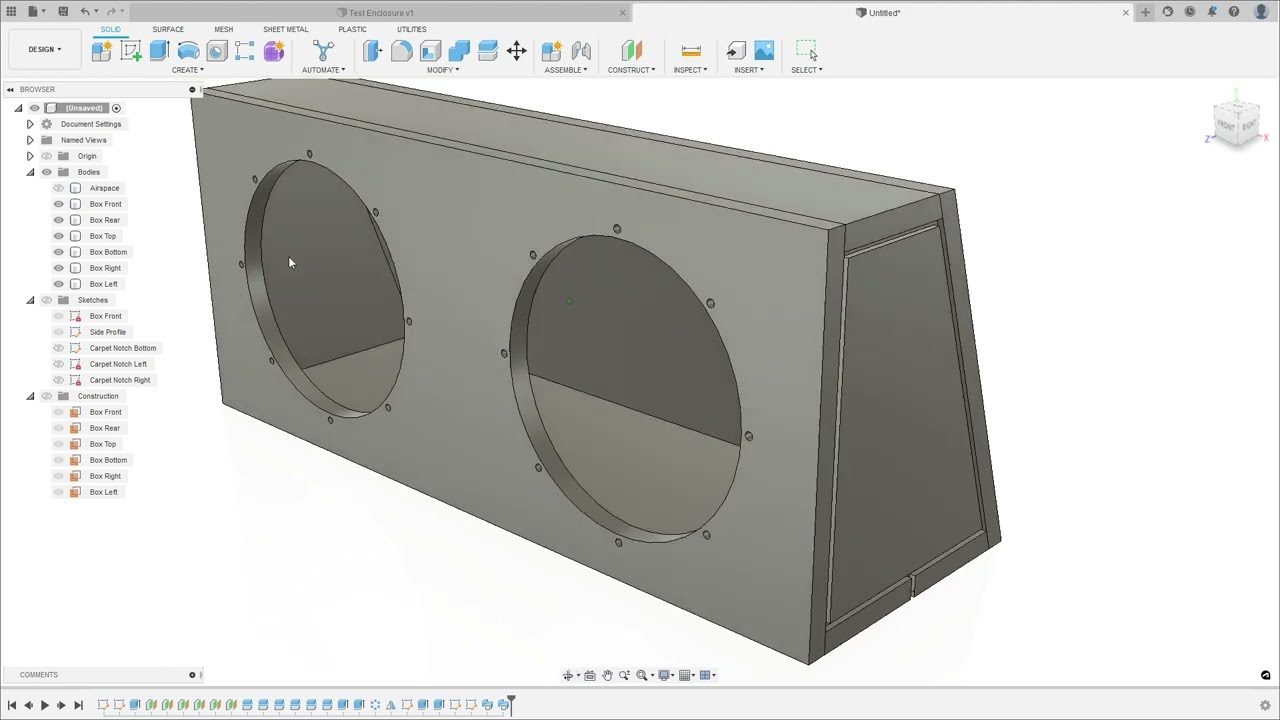Image resolution: width=1280 pixels, height=720 pixels.
Task: Open timeline settings gear icon
Action: click(x=1265, y=705)
